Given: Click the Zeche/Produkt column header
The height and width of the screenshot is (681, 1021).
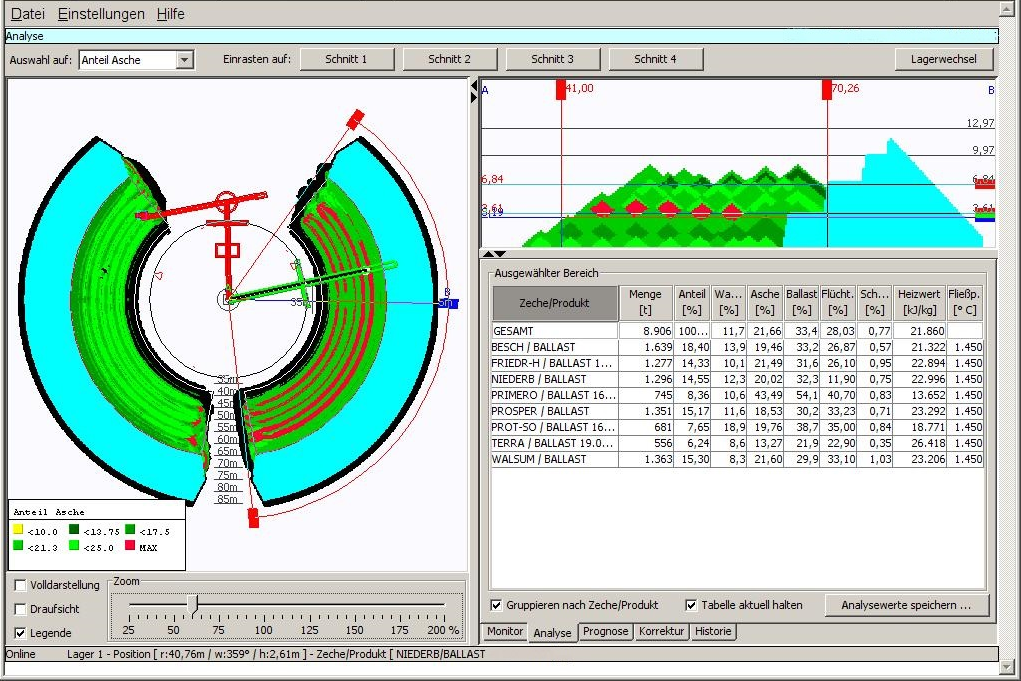Looking at the screenshot, I should pos(555,303).
